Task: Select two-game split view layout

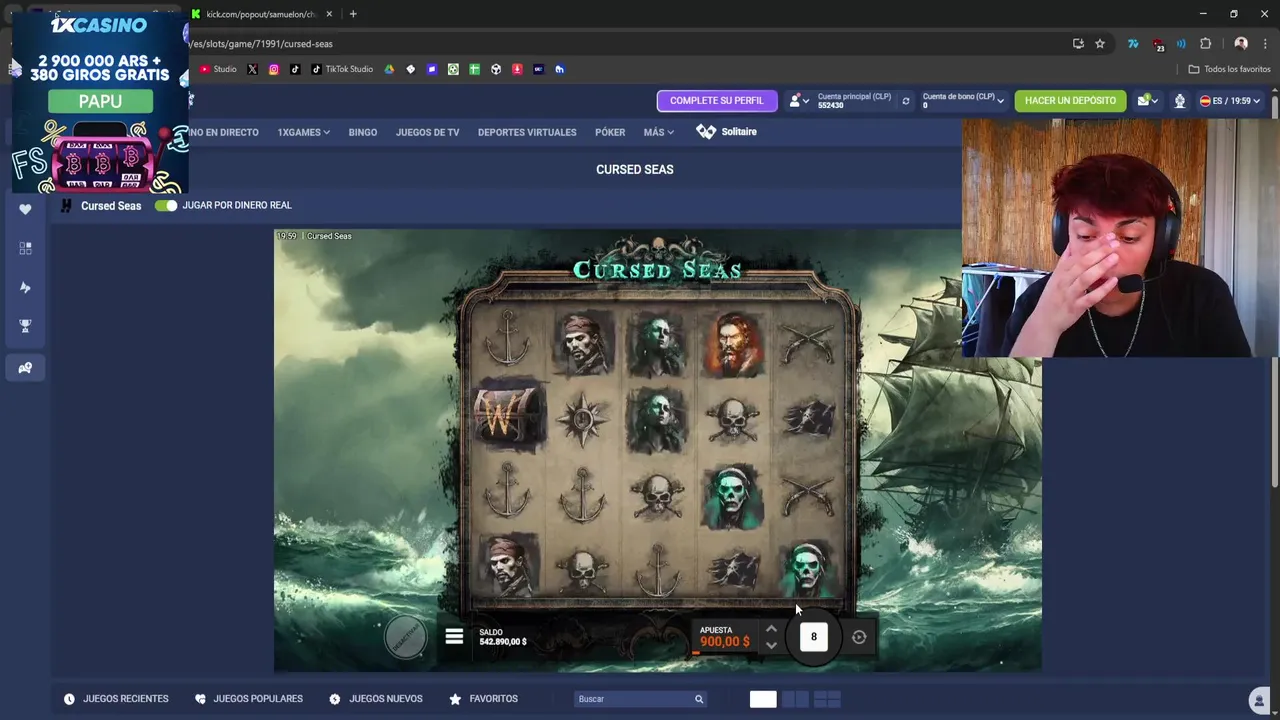Action: [x=796, y=699]
